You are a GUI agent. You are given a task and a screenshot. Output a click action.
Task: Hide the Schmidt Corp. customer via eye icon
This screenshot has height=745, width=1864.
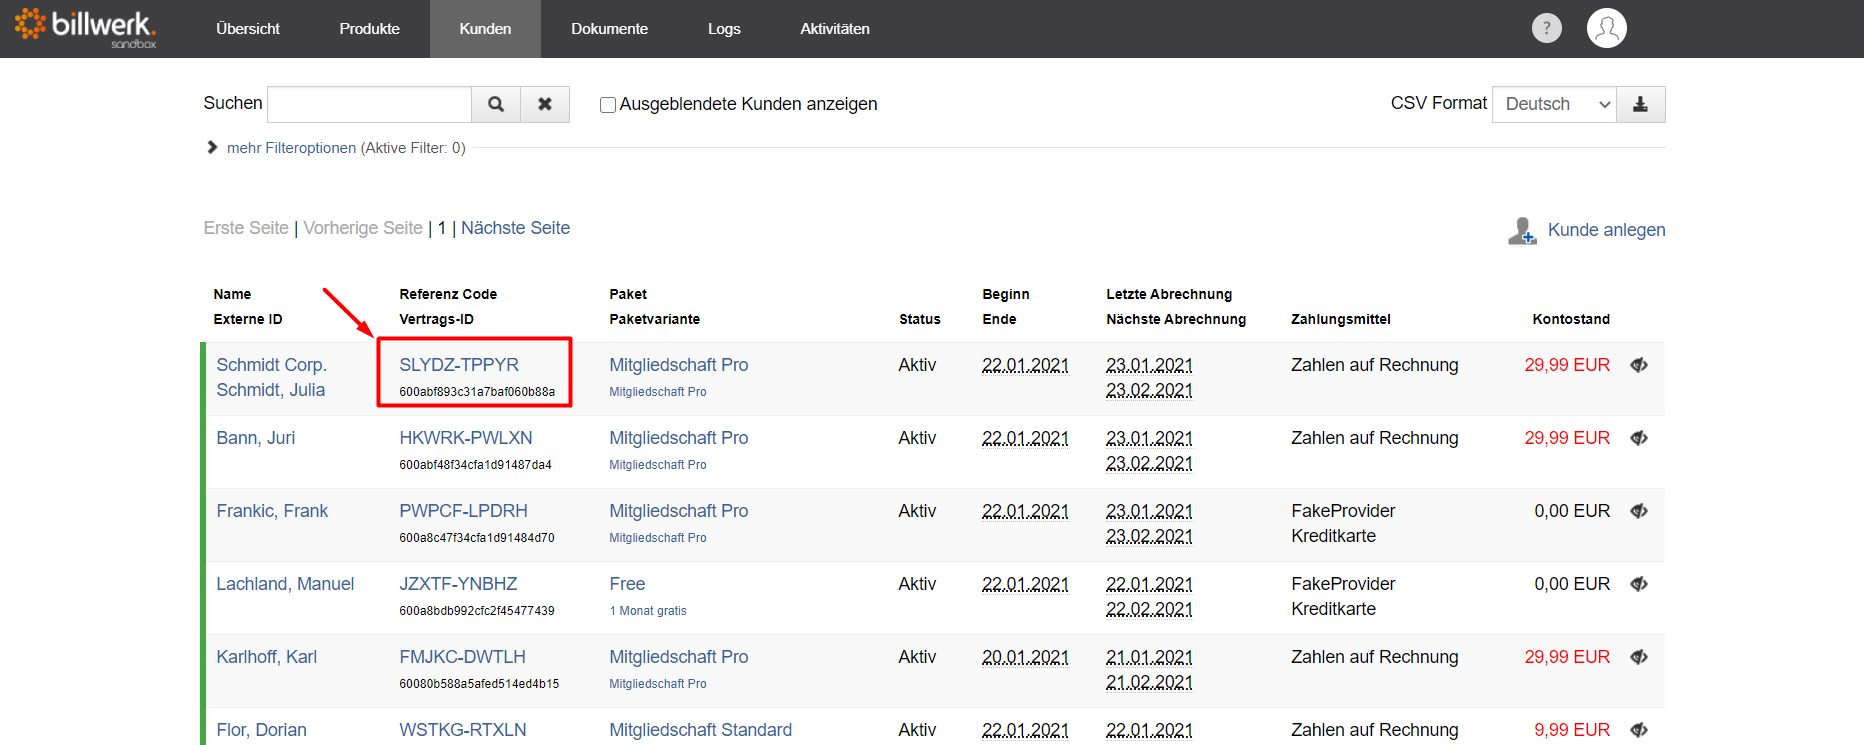(x=1639, y=365)
